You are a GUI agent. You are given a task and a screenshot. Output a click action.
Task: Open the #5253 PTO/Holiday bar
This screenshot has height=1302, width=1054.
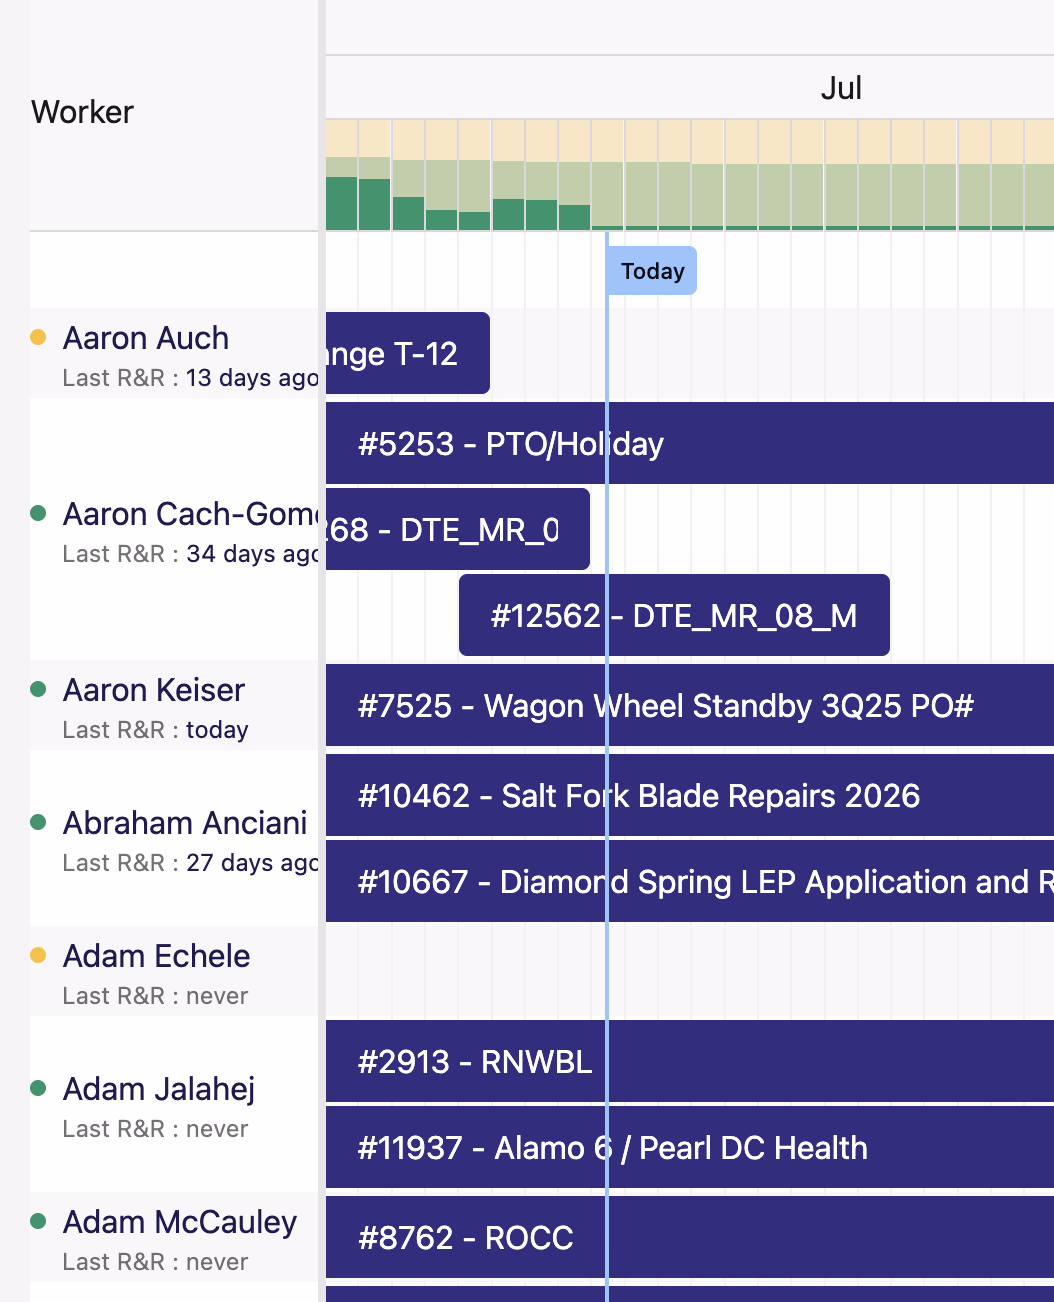[690, 443]
